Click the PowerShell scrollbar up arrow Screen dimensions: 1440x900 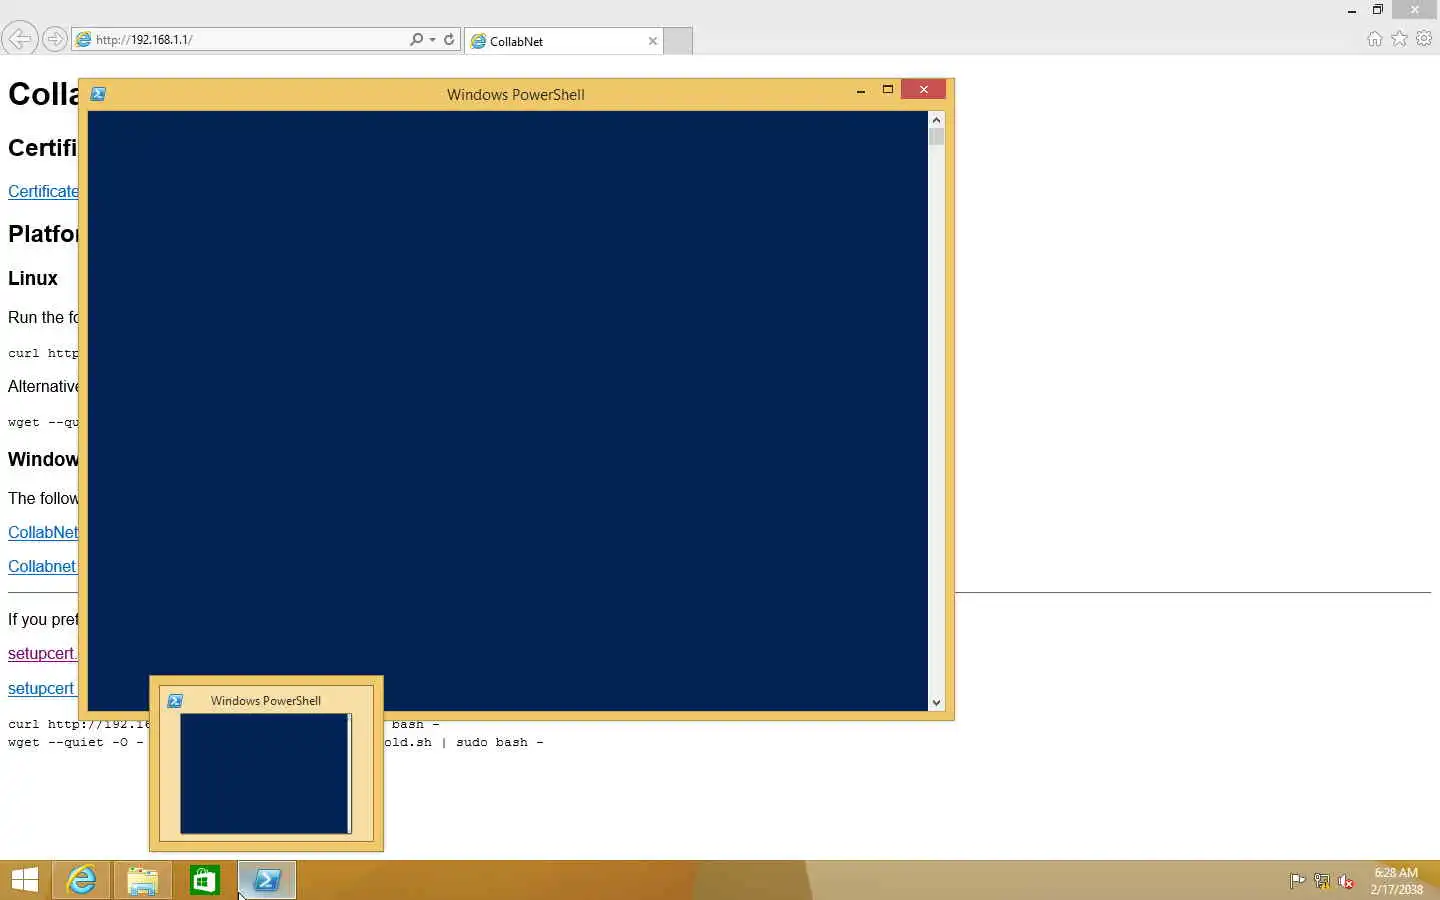pos(937,119)
